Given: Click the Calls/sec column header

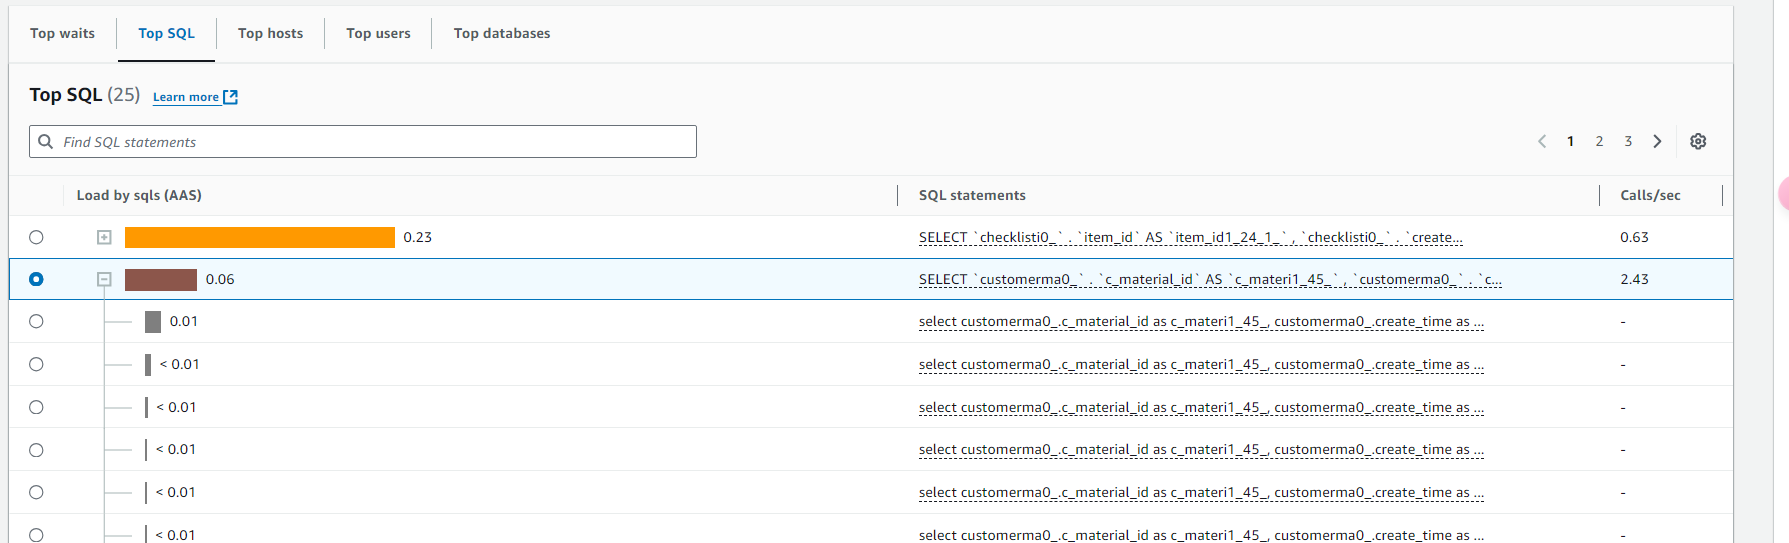Looking at the screenshot, I should 1650,195.
